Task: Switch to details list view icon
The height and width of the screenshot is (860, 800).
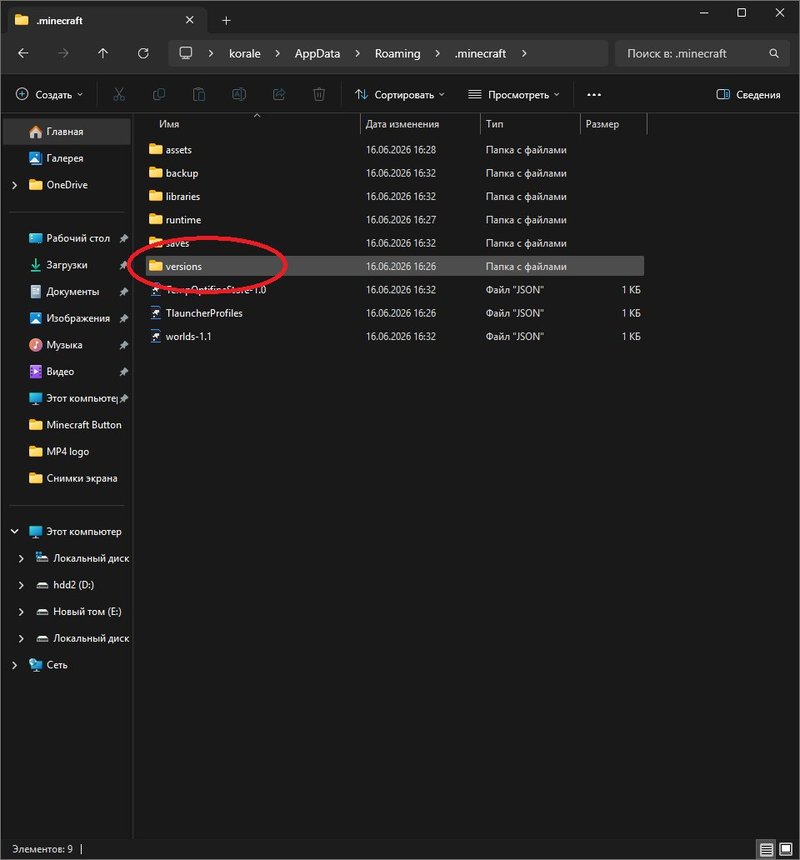Action: click(767, 849)
